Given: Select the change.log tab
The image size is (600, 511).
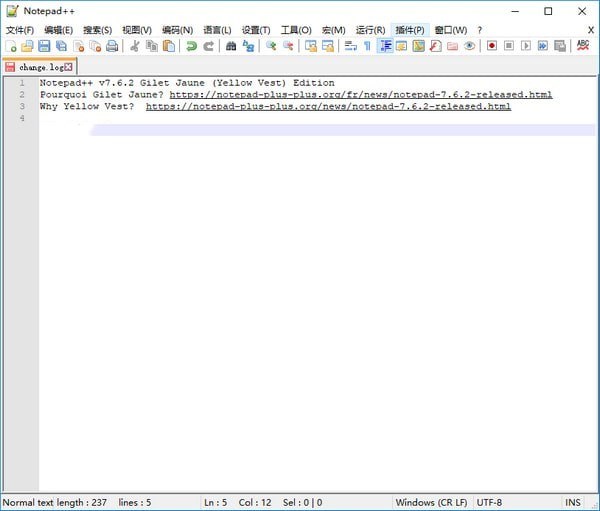Looking at the screenshot, I should (x=39, y=67).
